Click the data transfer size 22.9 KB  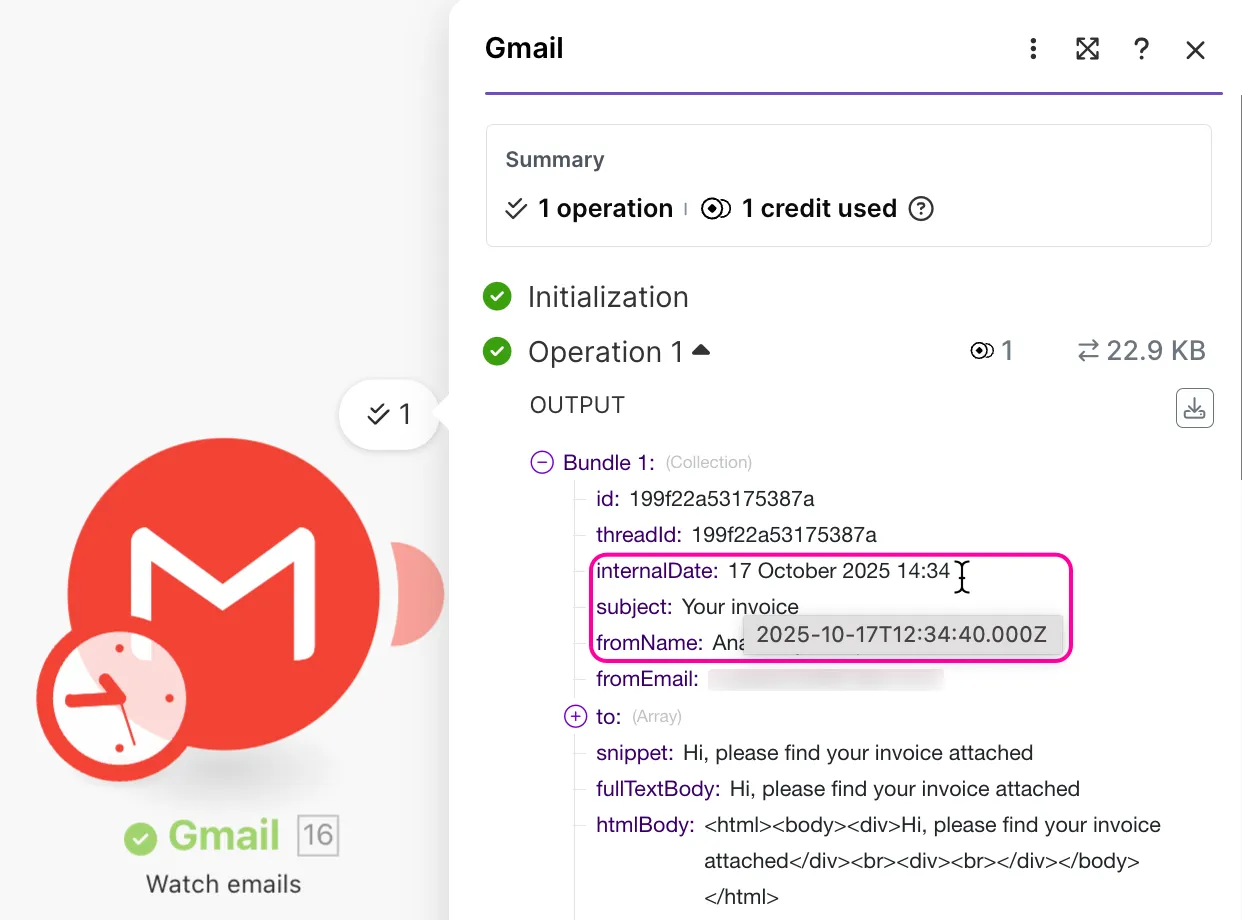[1141, 351]
